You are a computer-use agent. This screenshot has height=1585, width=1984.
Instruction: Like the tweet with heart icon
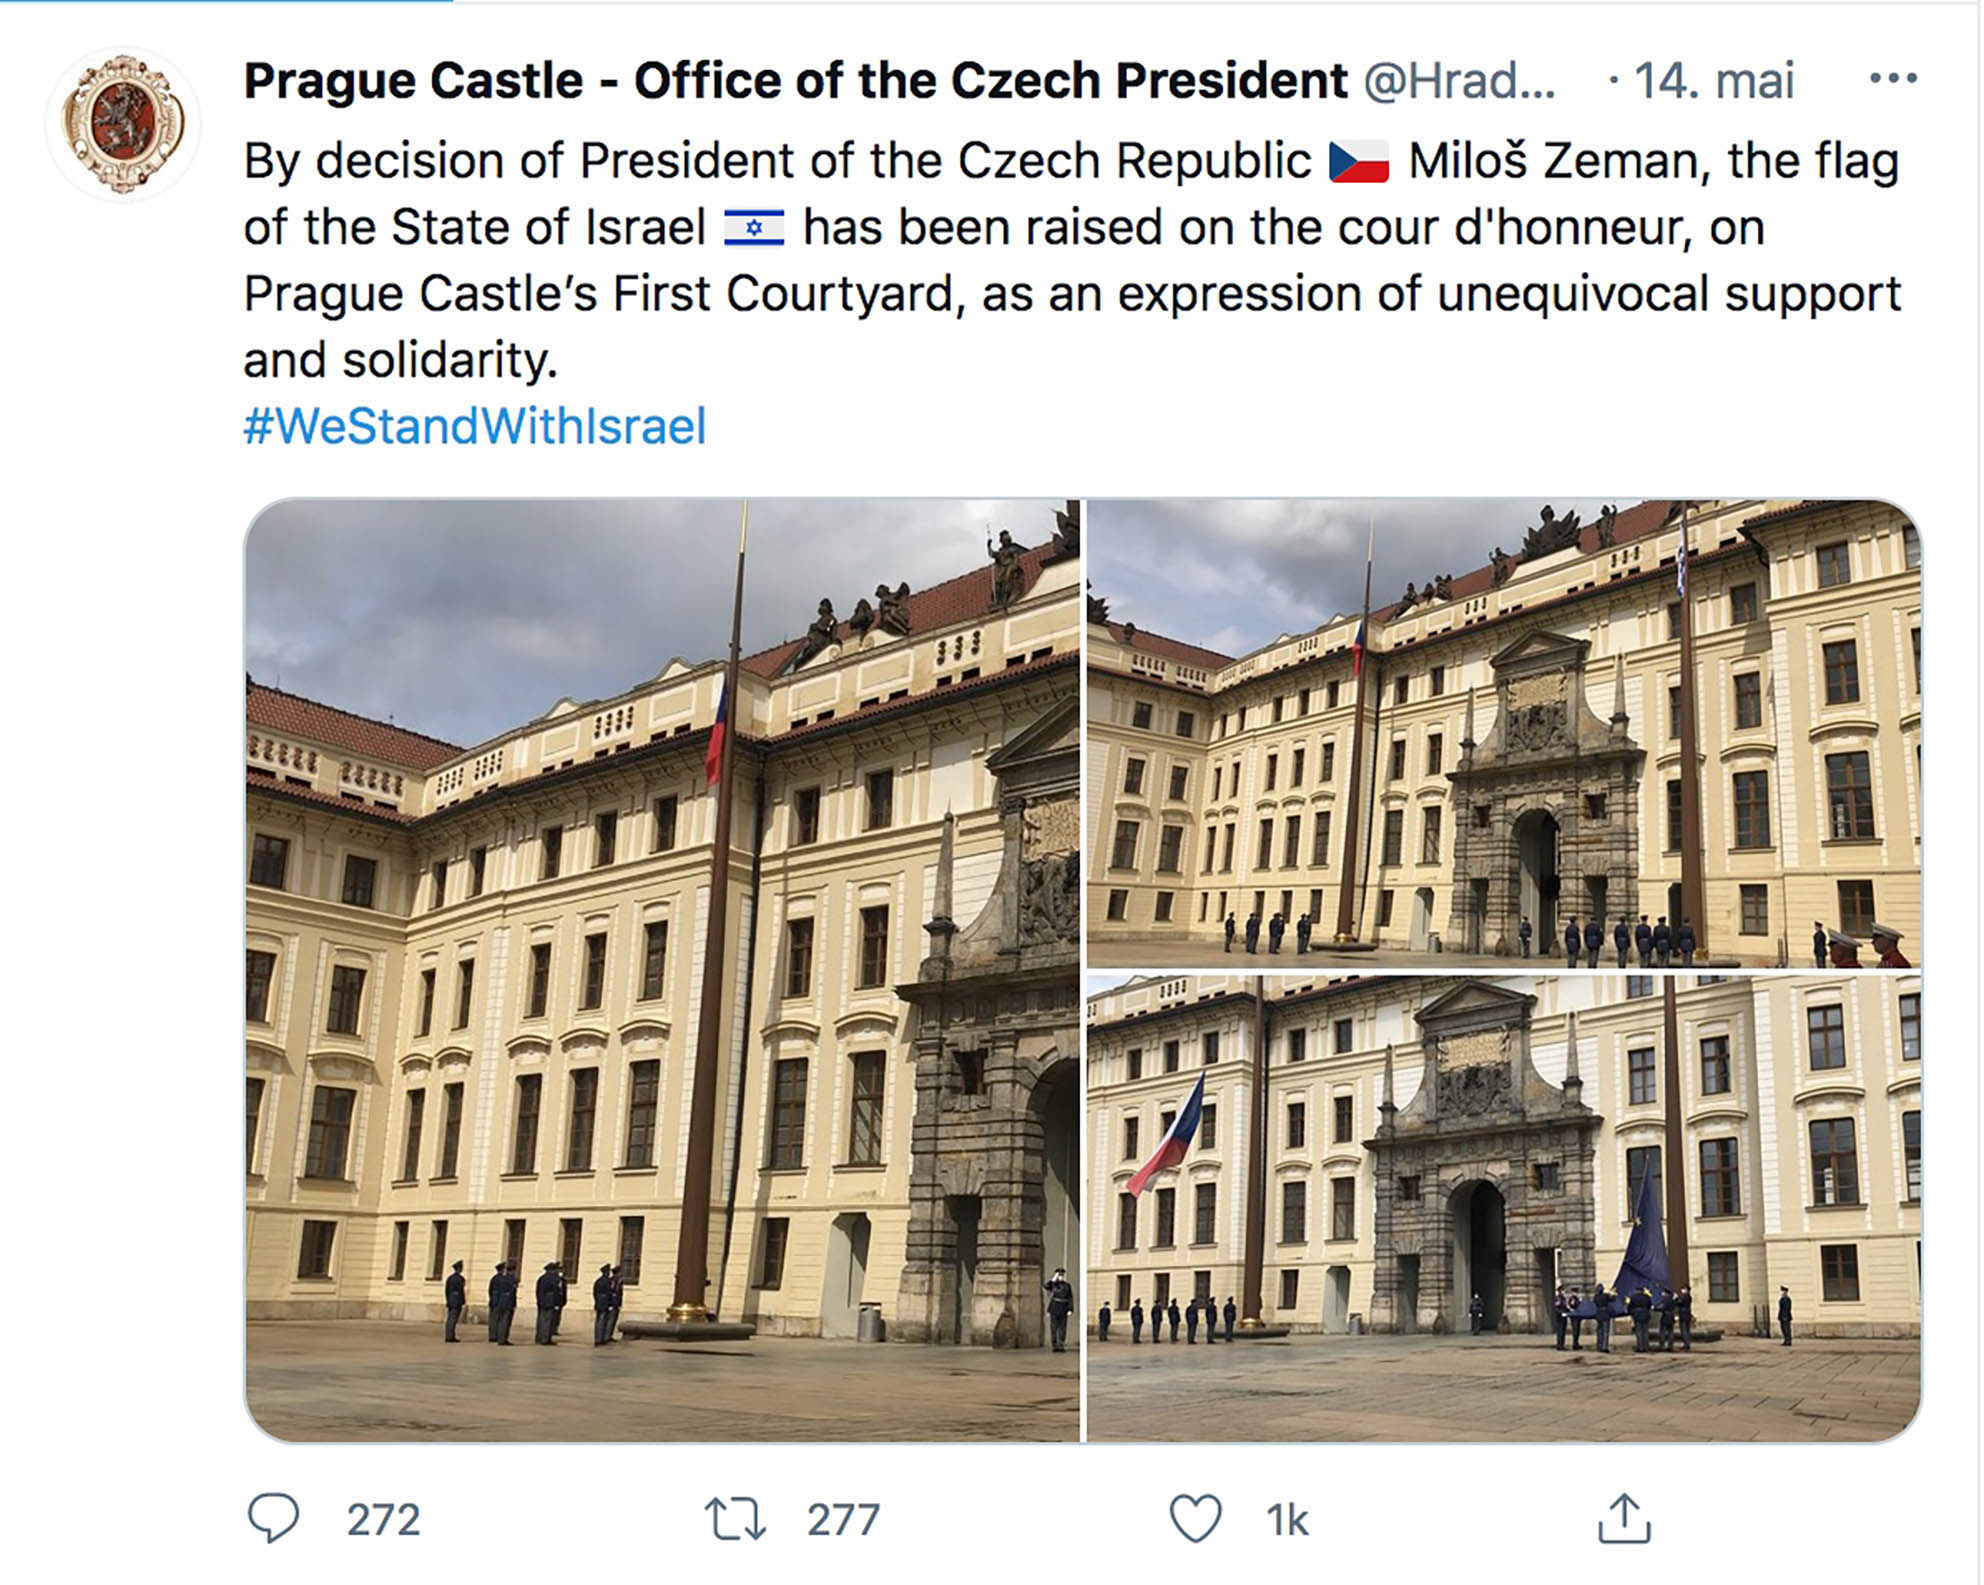coord(1196,1519)
